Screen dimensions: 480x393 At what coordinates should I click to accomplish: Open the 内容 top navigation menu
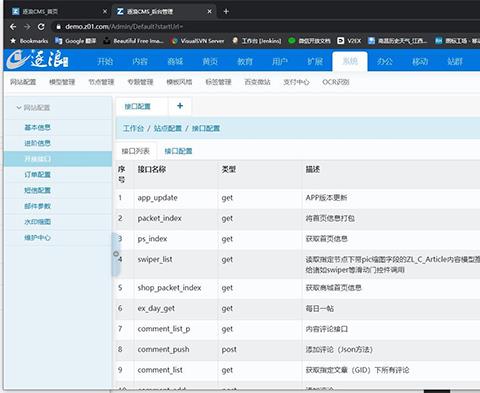[140, 61]
